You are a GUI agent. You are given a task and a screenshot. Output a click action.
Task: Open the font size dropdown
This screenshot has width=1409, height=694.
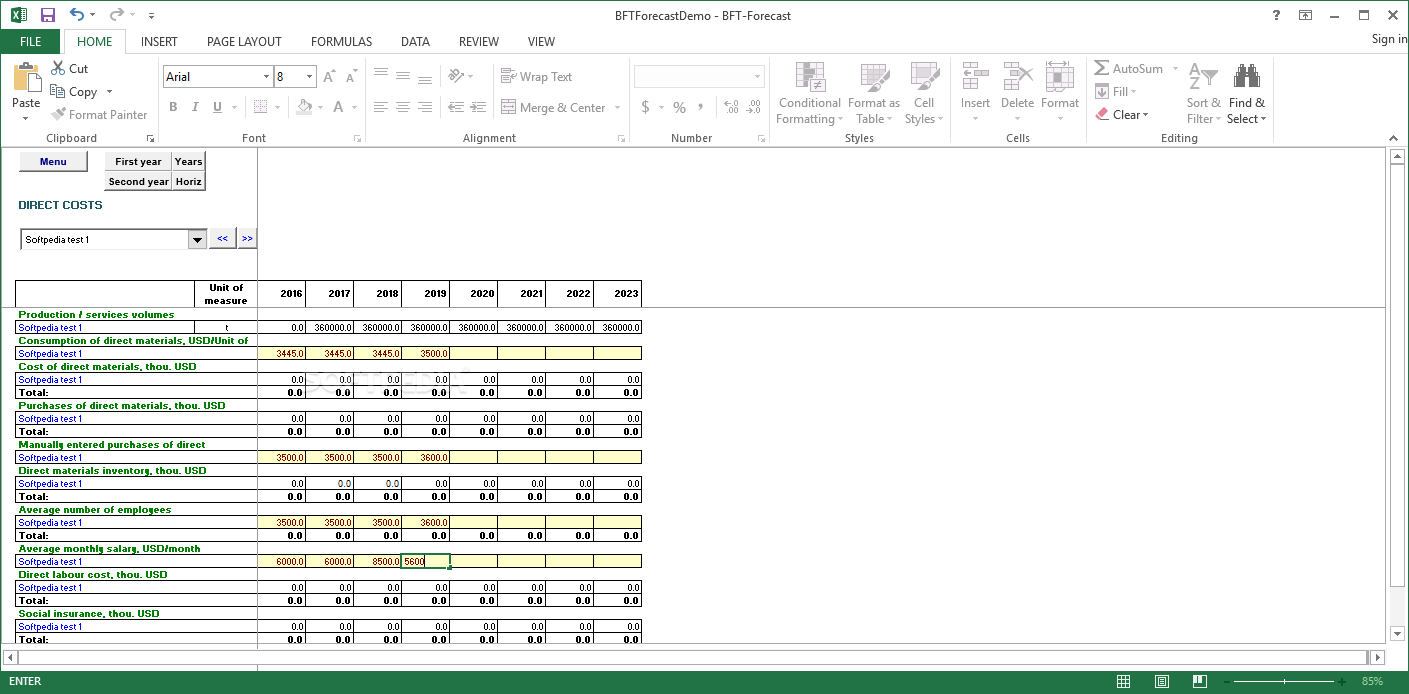tap(310, 77)
